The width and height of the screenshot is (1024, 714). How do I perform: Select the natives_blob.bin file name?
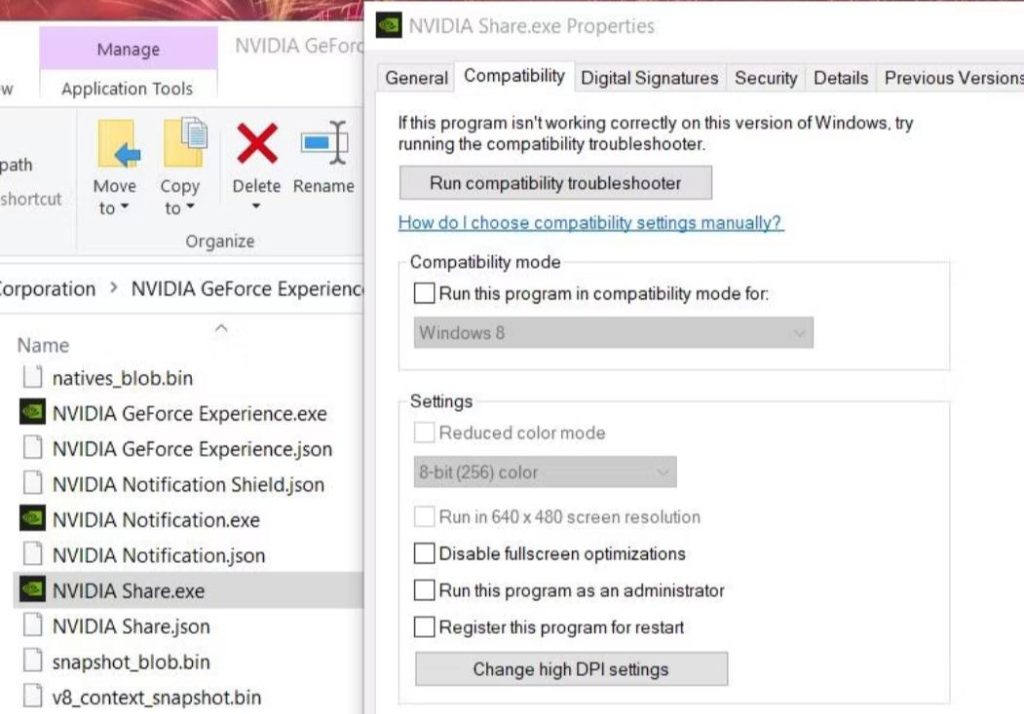[x=123, y=378]
